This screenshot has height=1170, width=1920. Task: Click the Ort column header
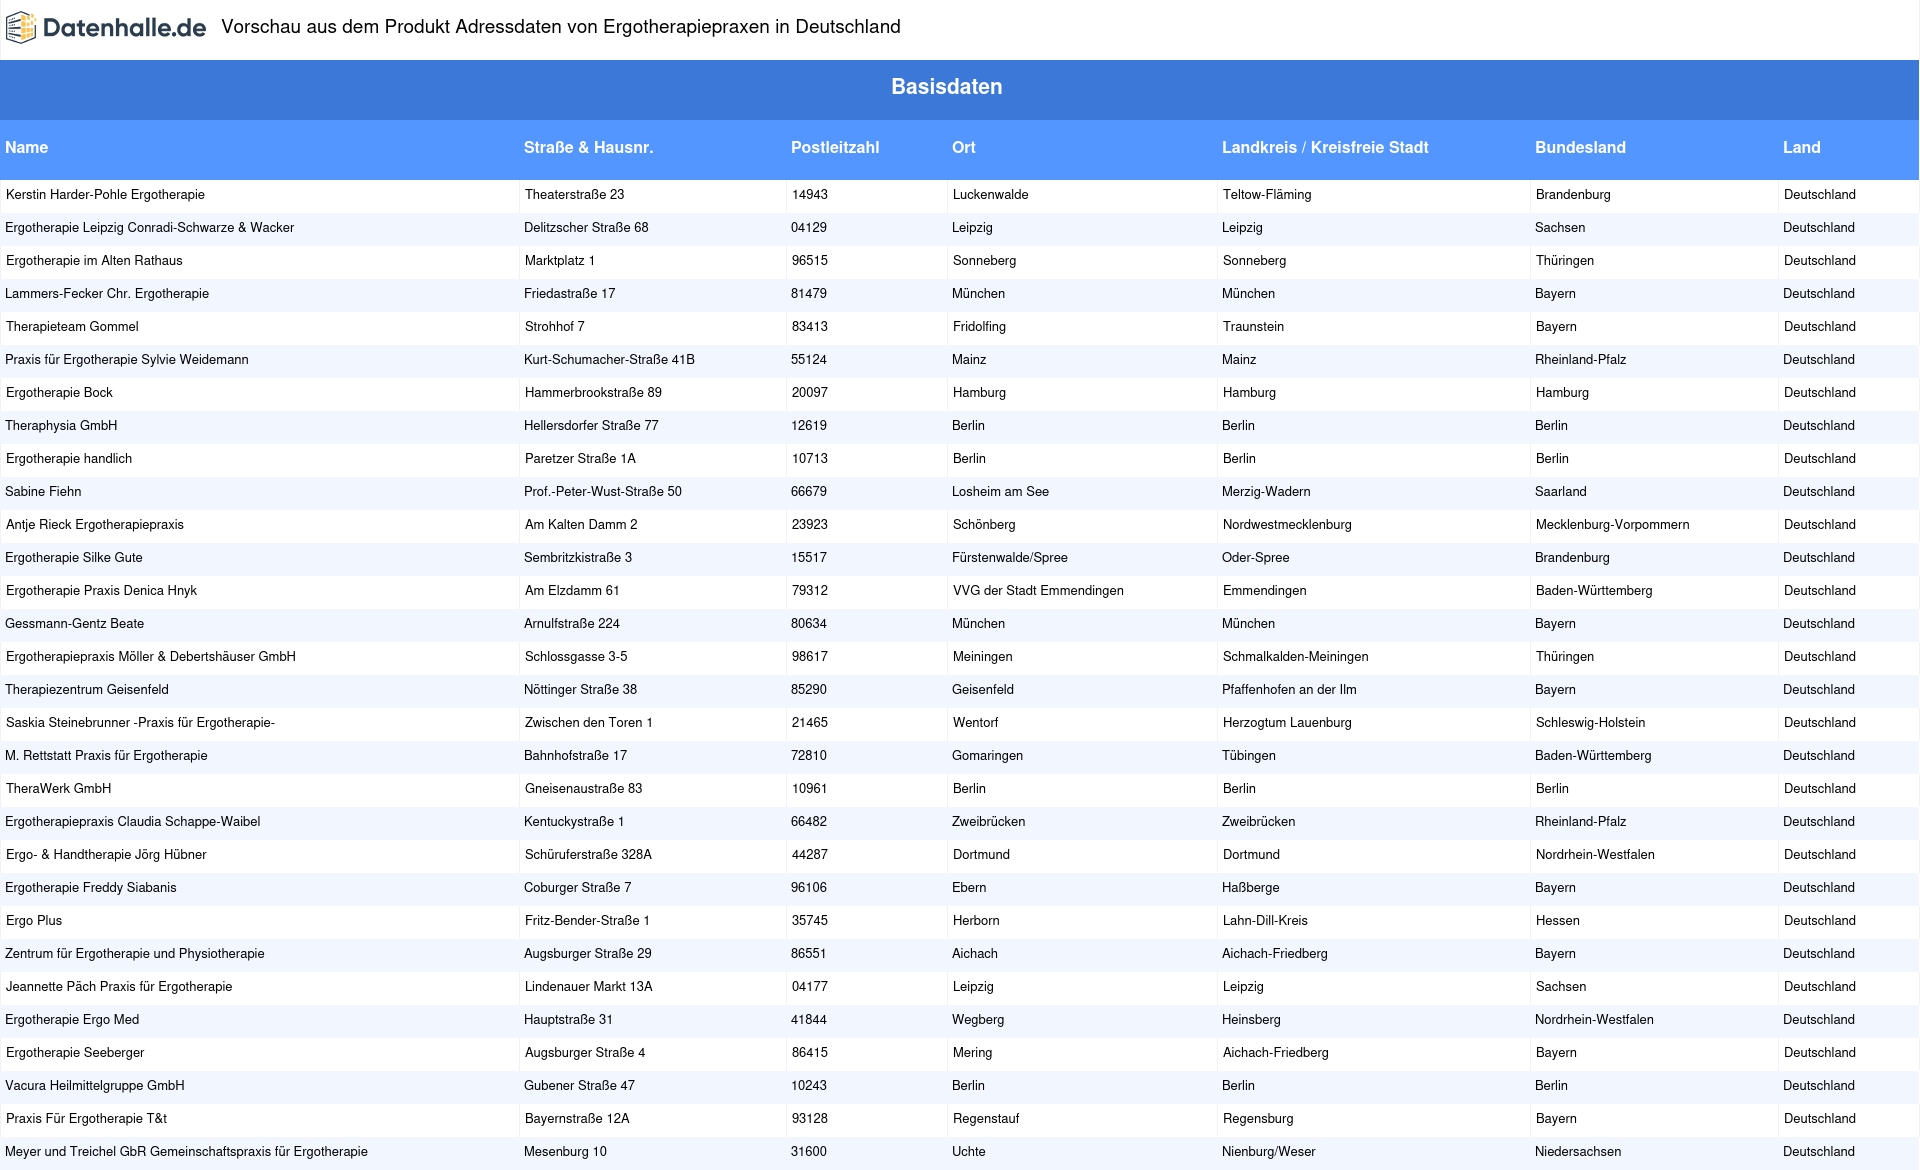[964, 147]
